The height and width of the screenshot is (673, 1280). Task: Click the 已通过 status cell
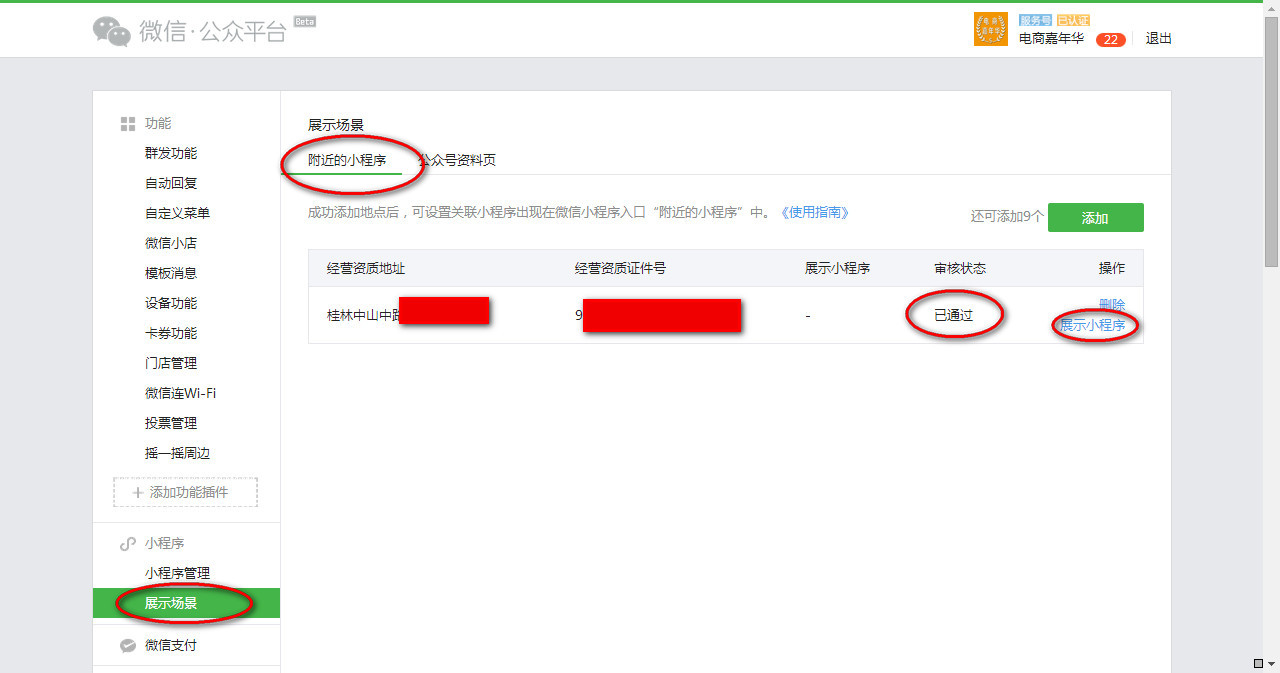[x=953, y=315]
